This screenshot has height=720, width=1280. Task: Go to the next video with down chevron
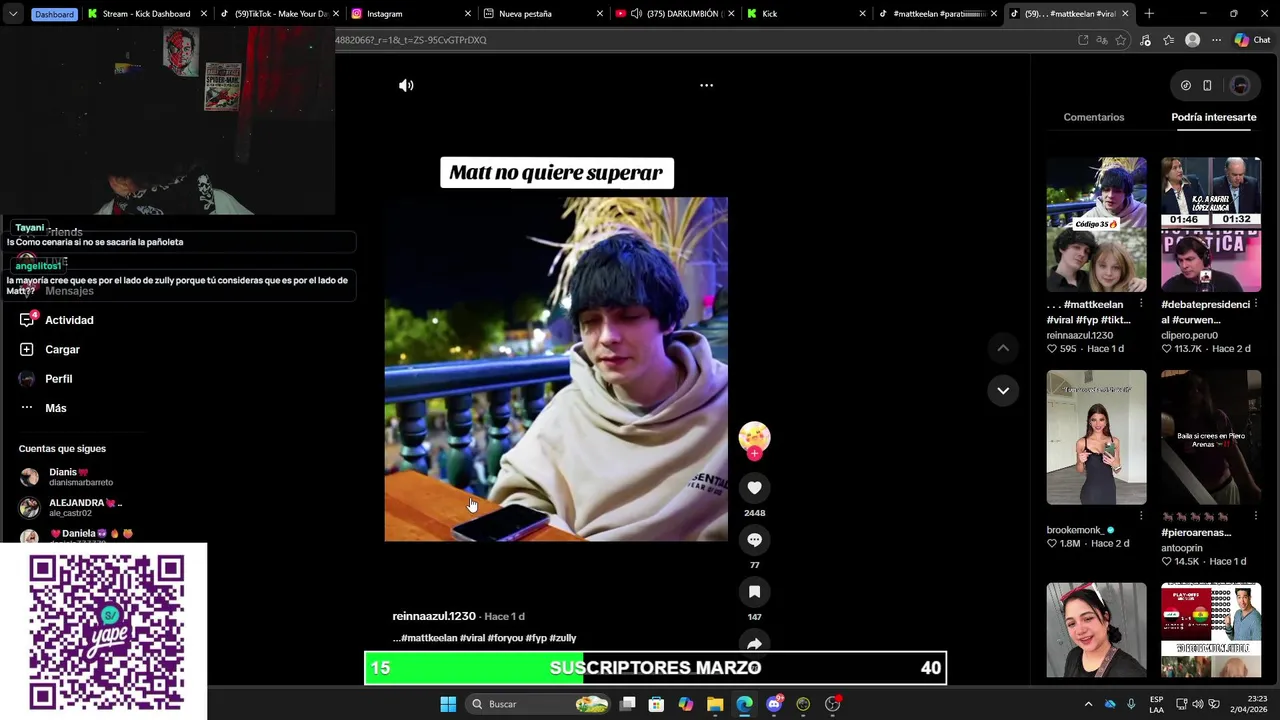tap(1003, 390)
